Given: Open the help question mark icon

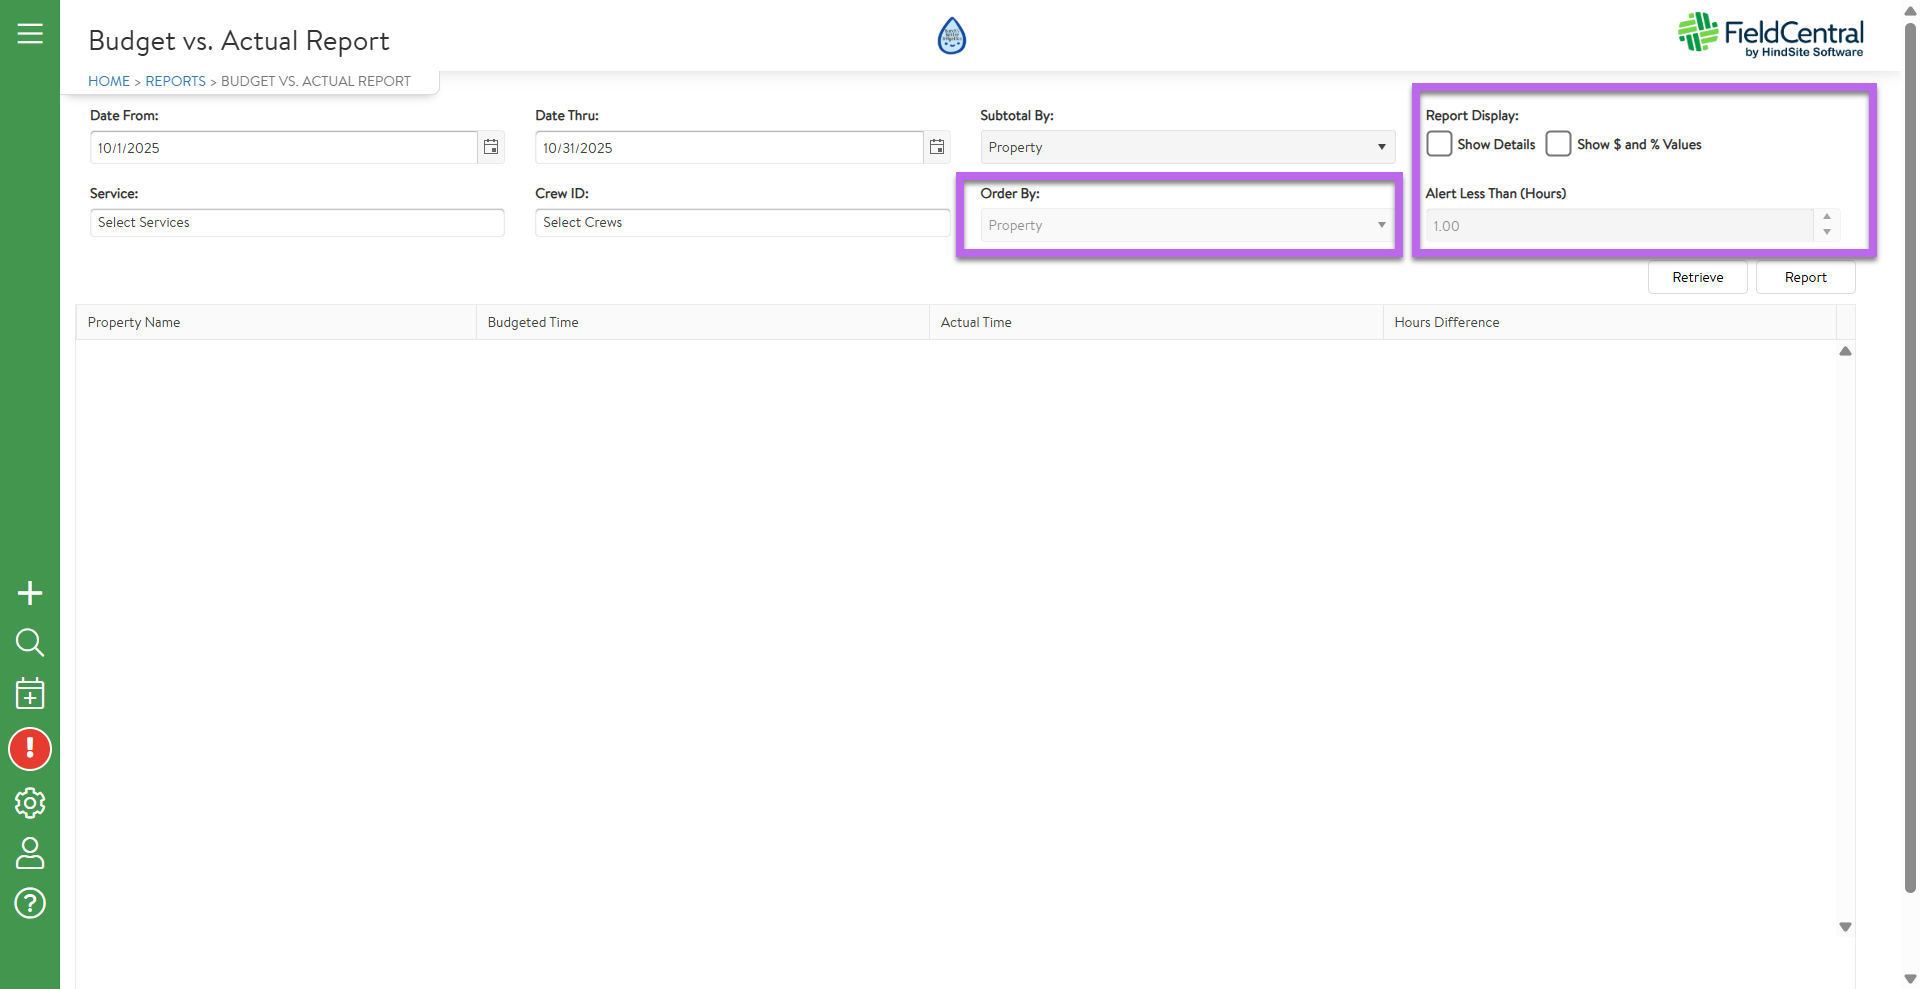Looking at the screenshot, I should 30,903.
